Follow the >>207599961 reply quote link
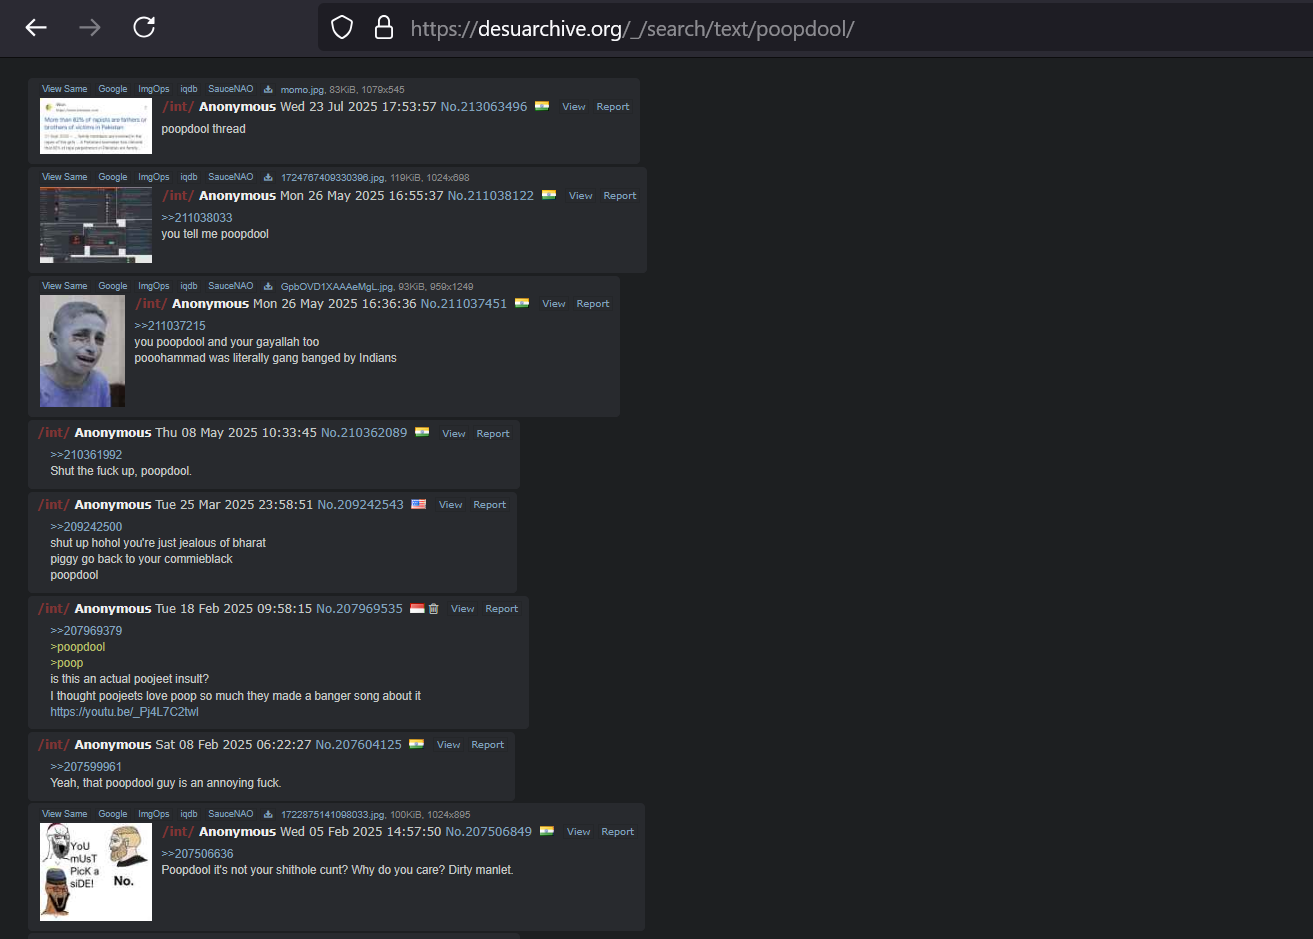Screen dimensions: 1313x939 [x=86, y=767]
